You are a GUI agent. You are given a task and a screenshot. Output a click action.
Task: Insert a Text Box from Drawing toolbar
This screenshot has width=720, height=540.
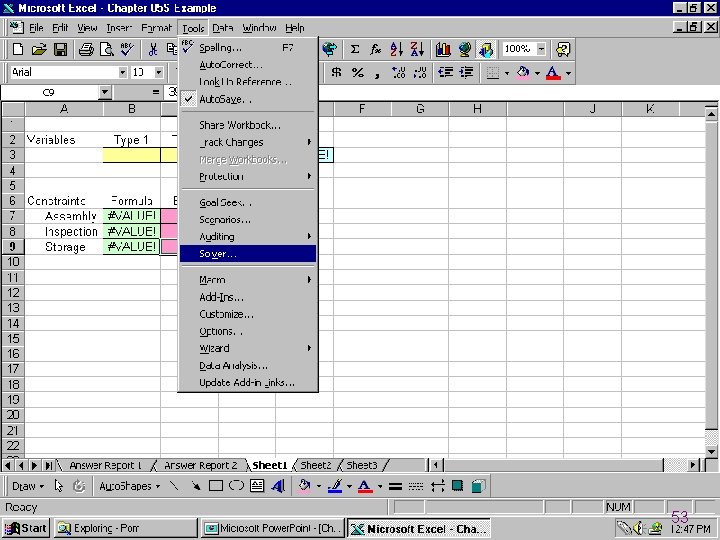pyautogui.click(x=257, y=486)
